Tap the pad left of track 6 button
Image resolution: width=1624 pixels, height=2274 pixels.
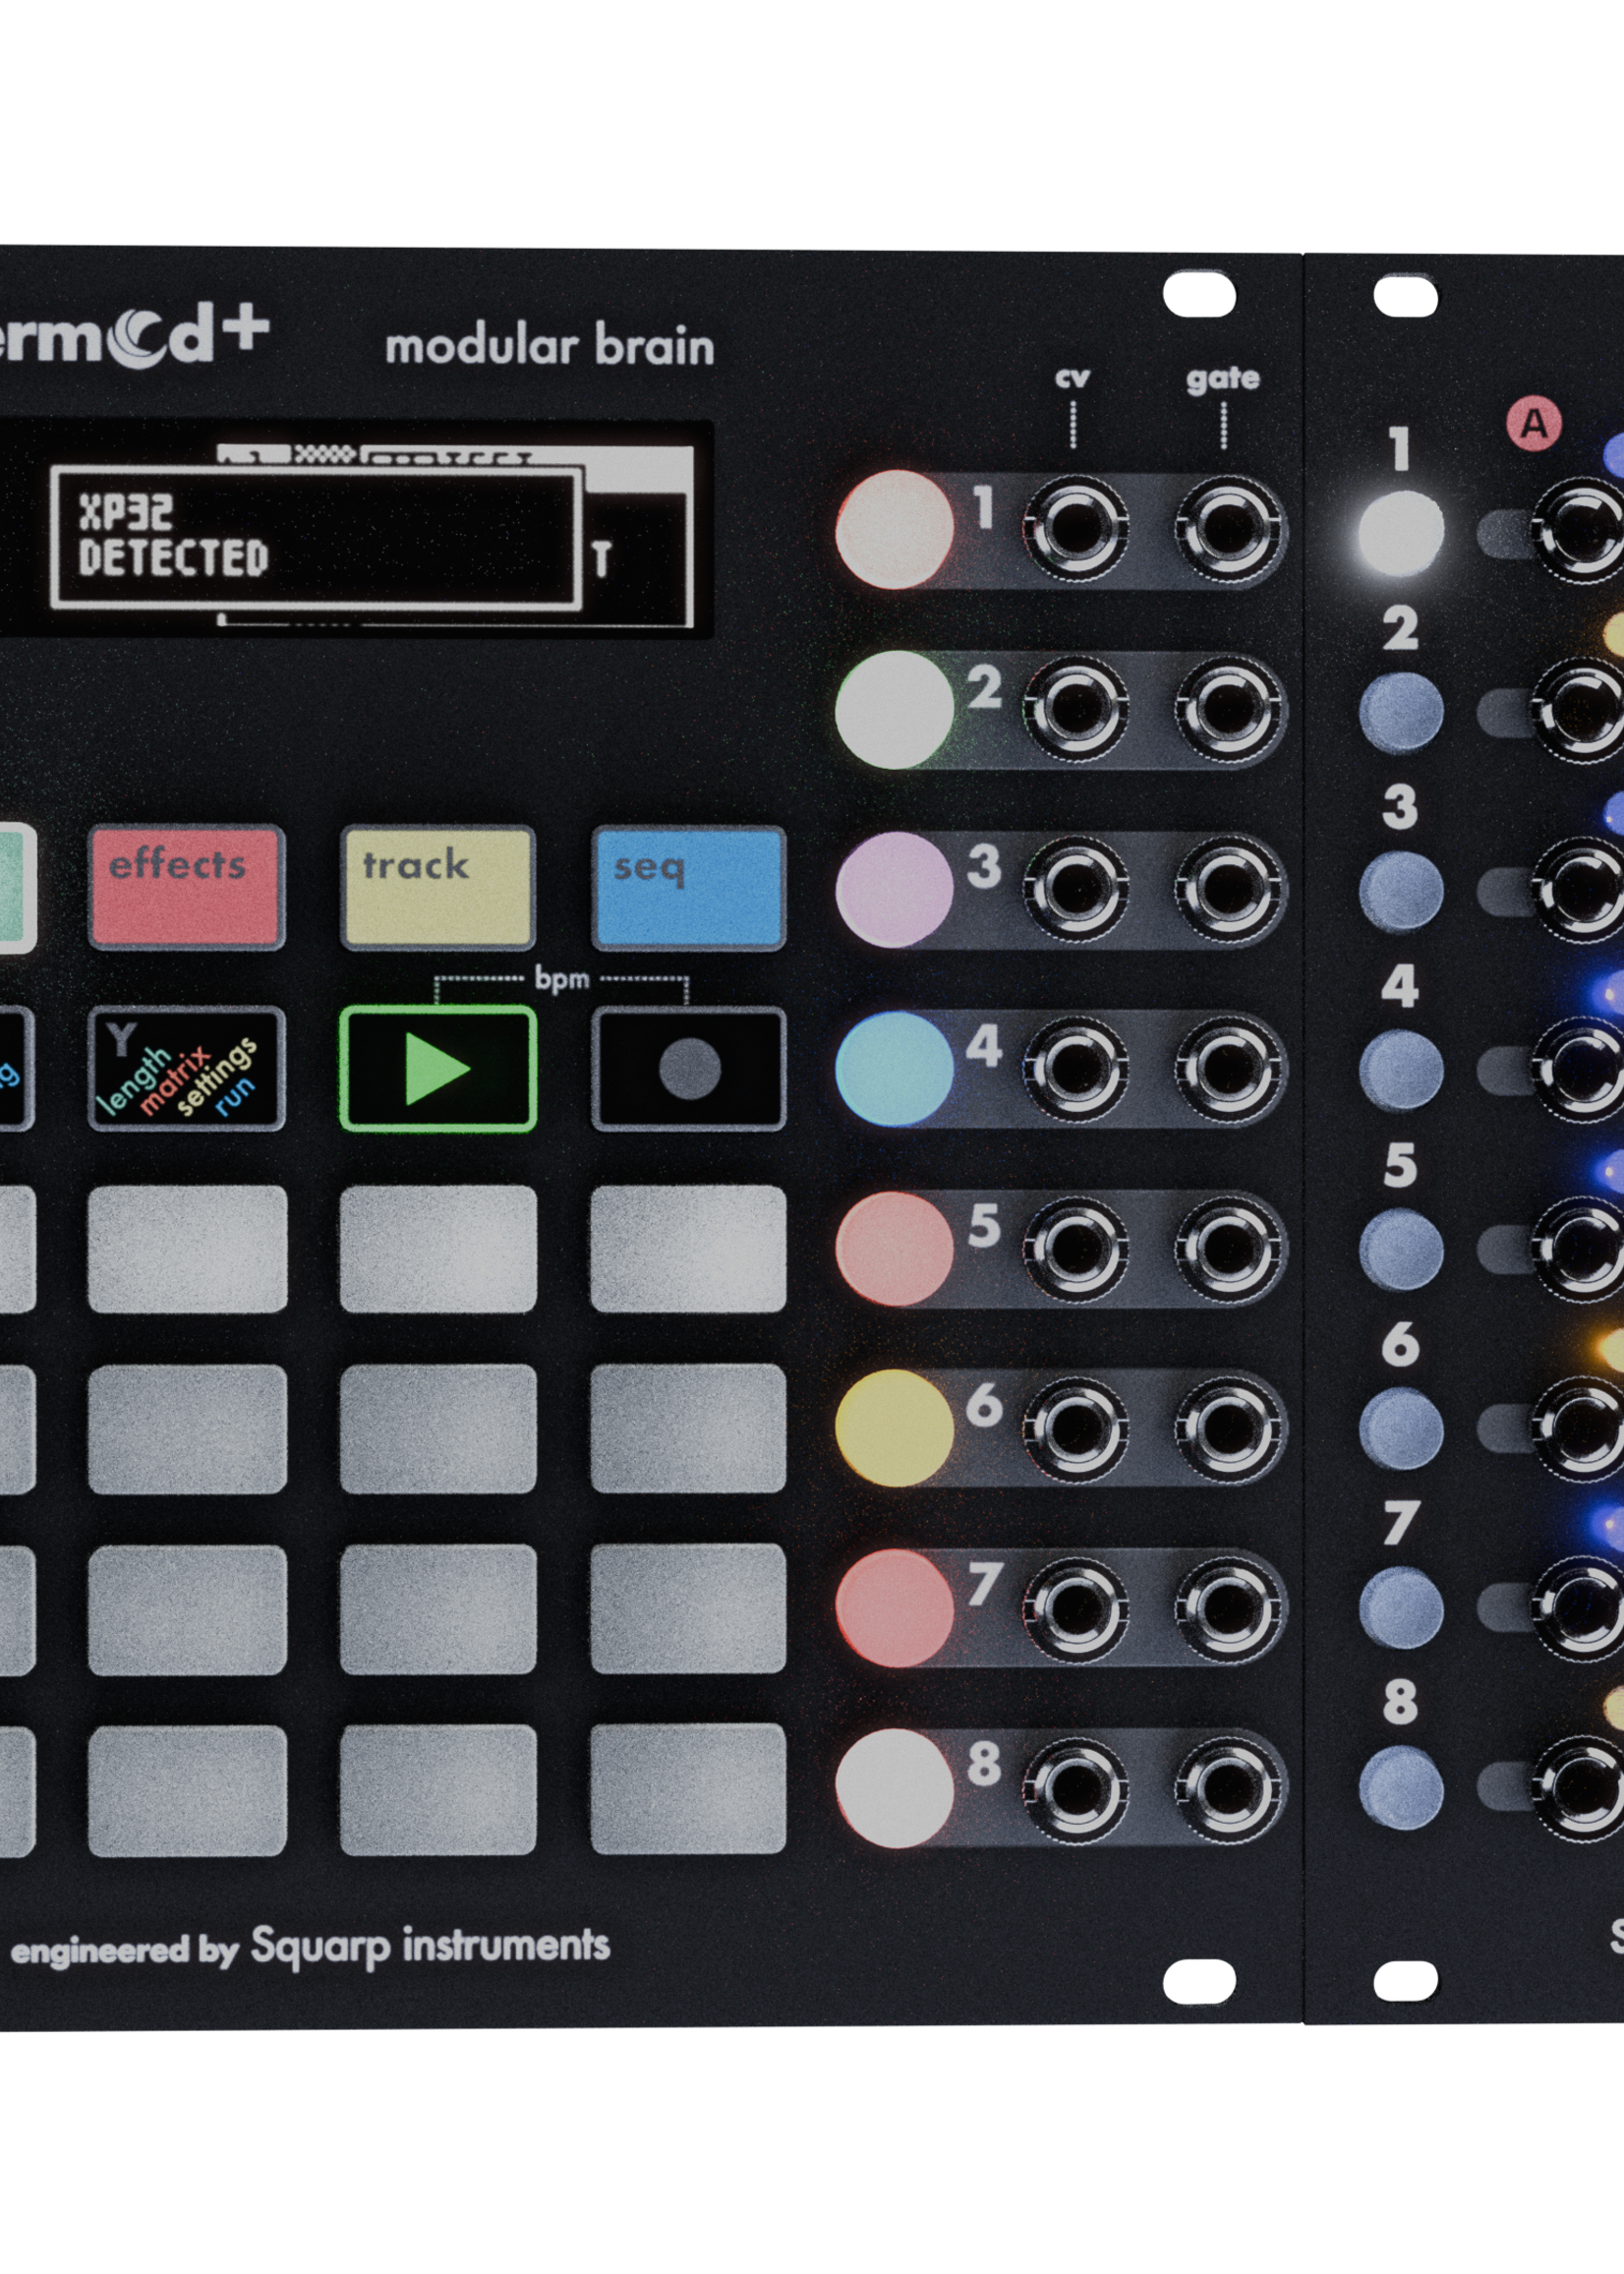(x=689, y=1429)
